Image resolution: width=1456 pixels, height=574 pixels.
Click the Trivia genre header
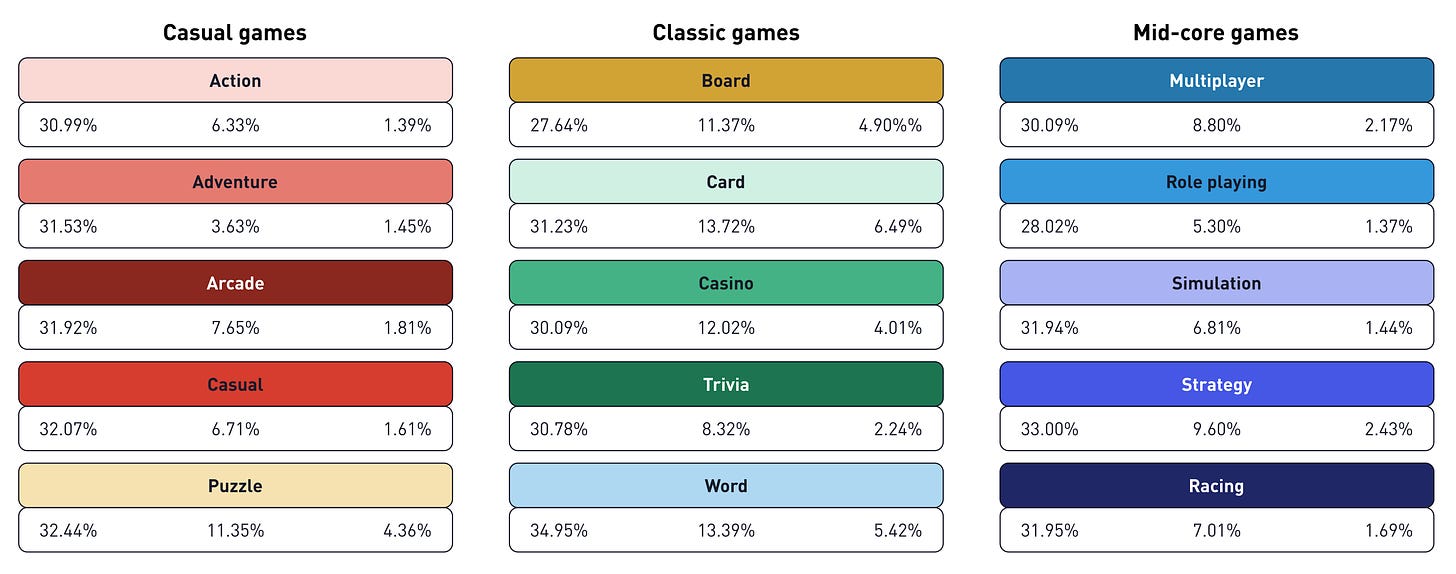coord(726,384)
